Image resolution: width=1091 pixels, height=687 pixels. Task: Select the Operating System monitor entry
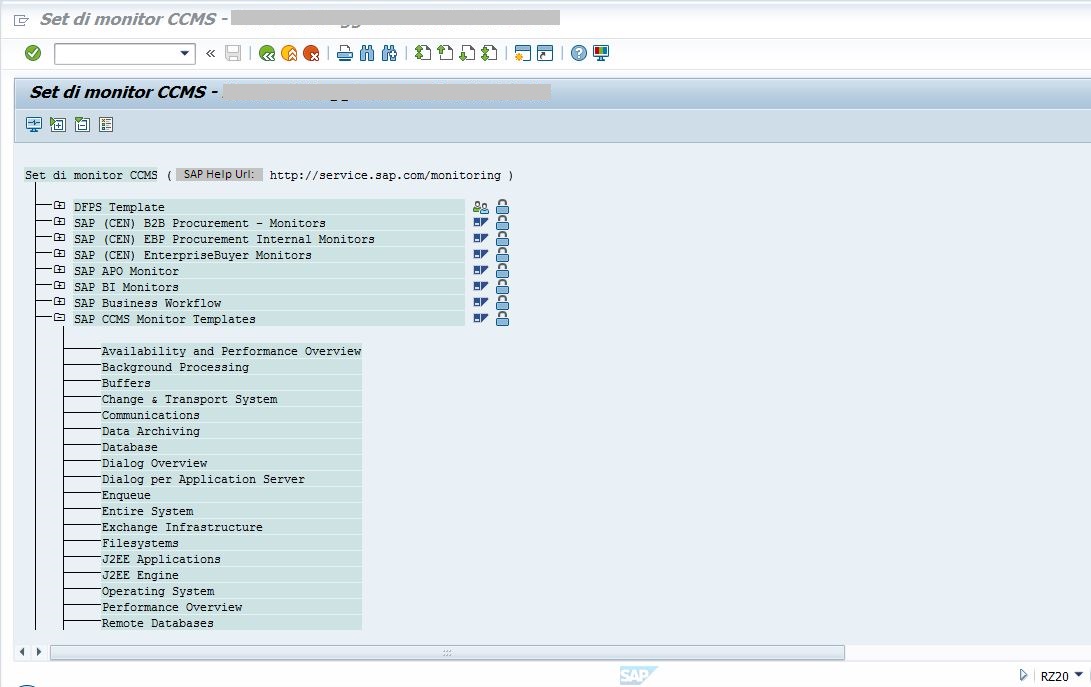[158, 591]
